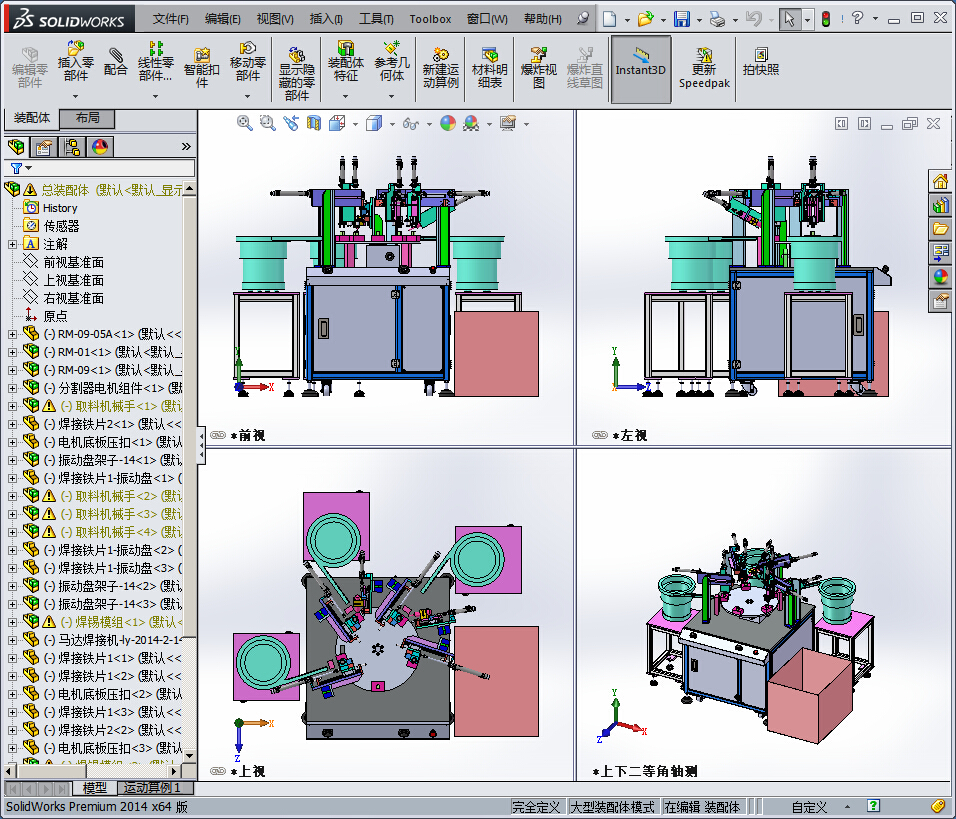Open Assembly Features (装配体特征) tool
The height and width of the screenshot is (819, 956).
346,61
